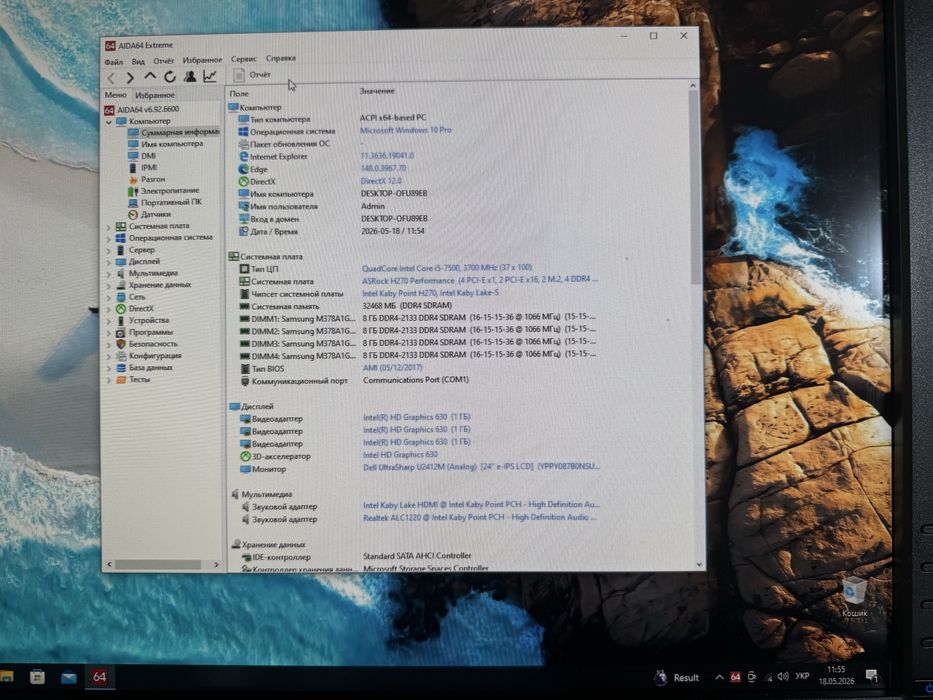
Task: Open the Избранное menu
Action: point(202,60)
